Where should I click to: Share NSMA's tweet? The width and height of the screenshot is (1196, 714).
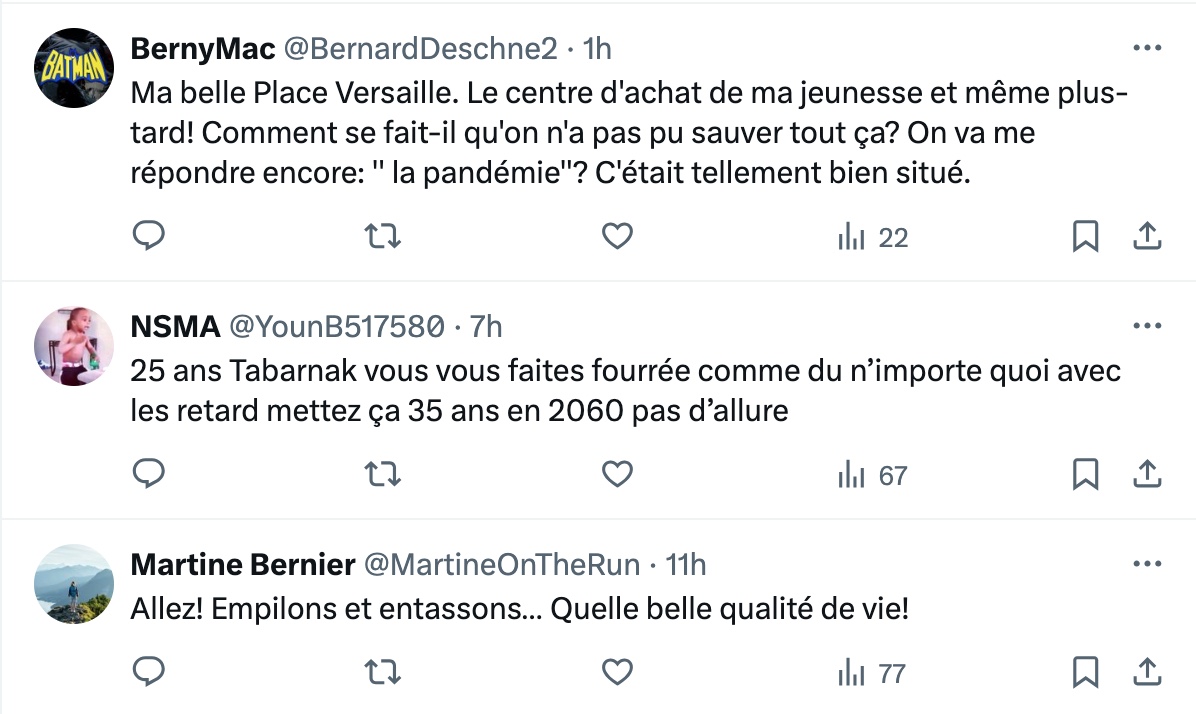coord(1147,474)
